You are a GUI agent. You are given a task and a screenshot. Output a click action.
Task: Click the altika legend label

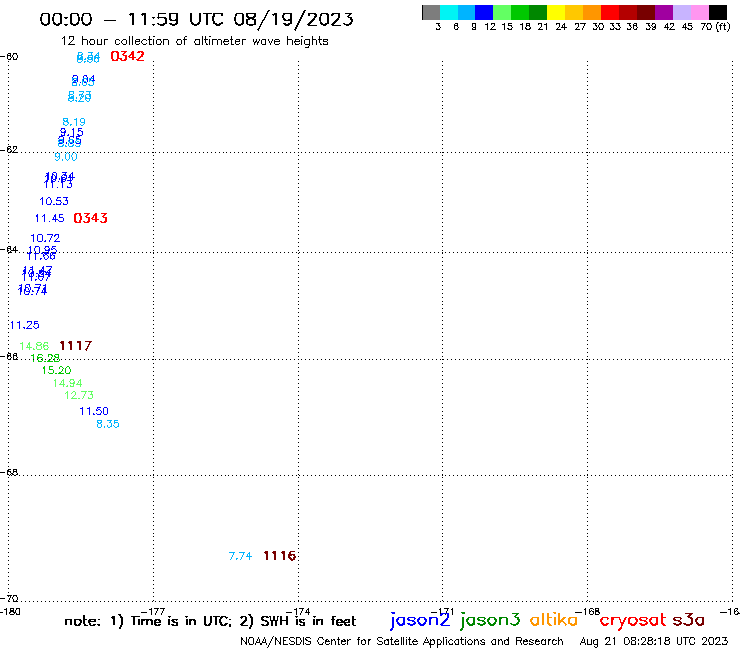coord(554,619)
